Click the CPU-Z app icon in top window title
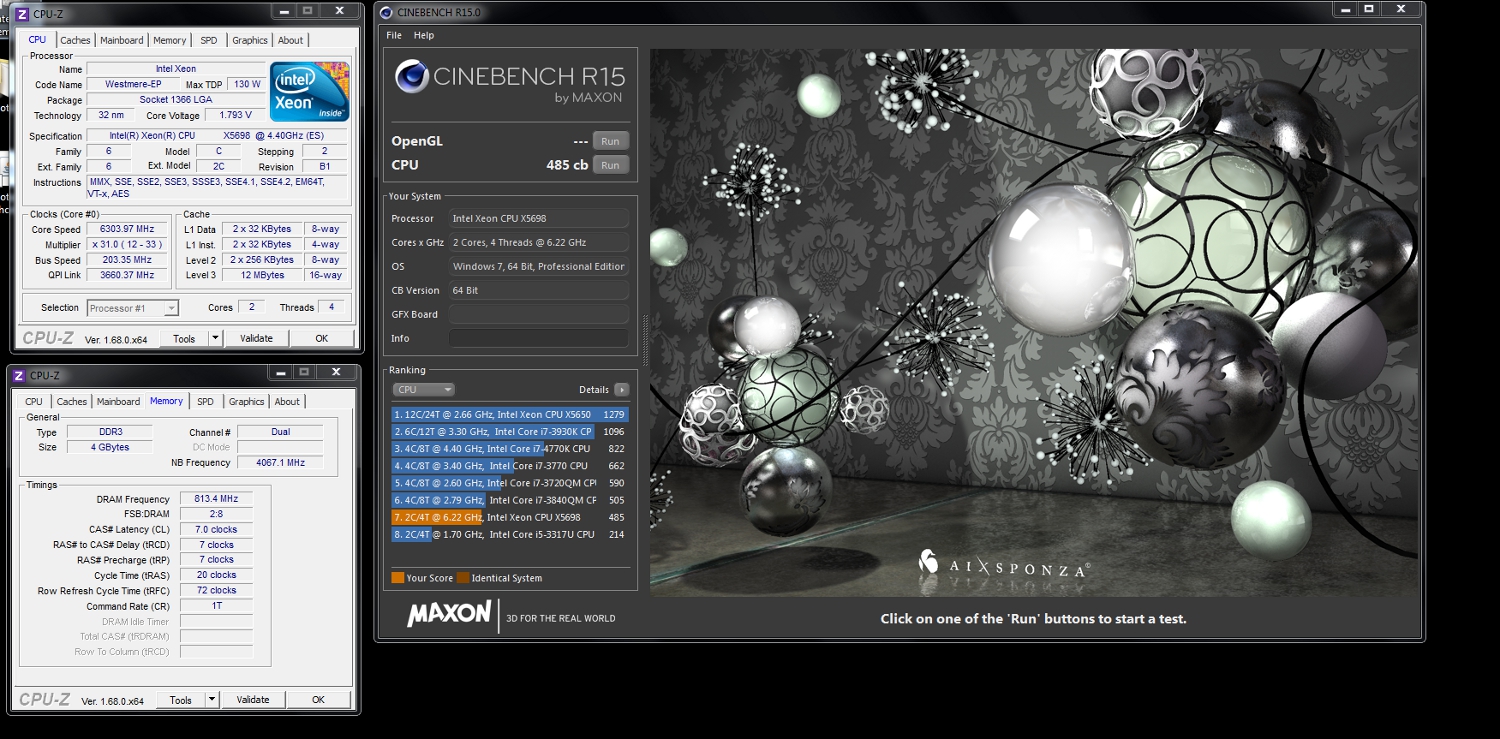Screen dimensions: 1500x739 (23, 14)
